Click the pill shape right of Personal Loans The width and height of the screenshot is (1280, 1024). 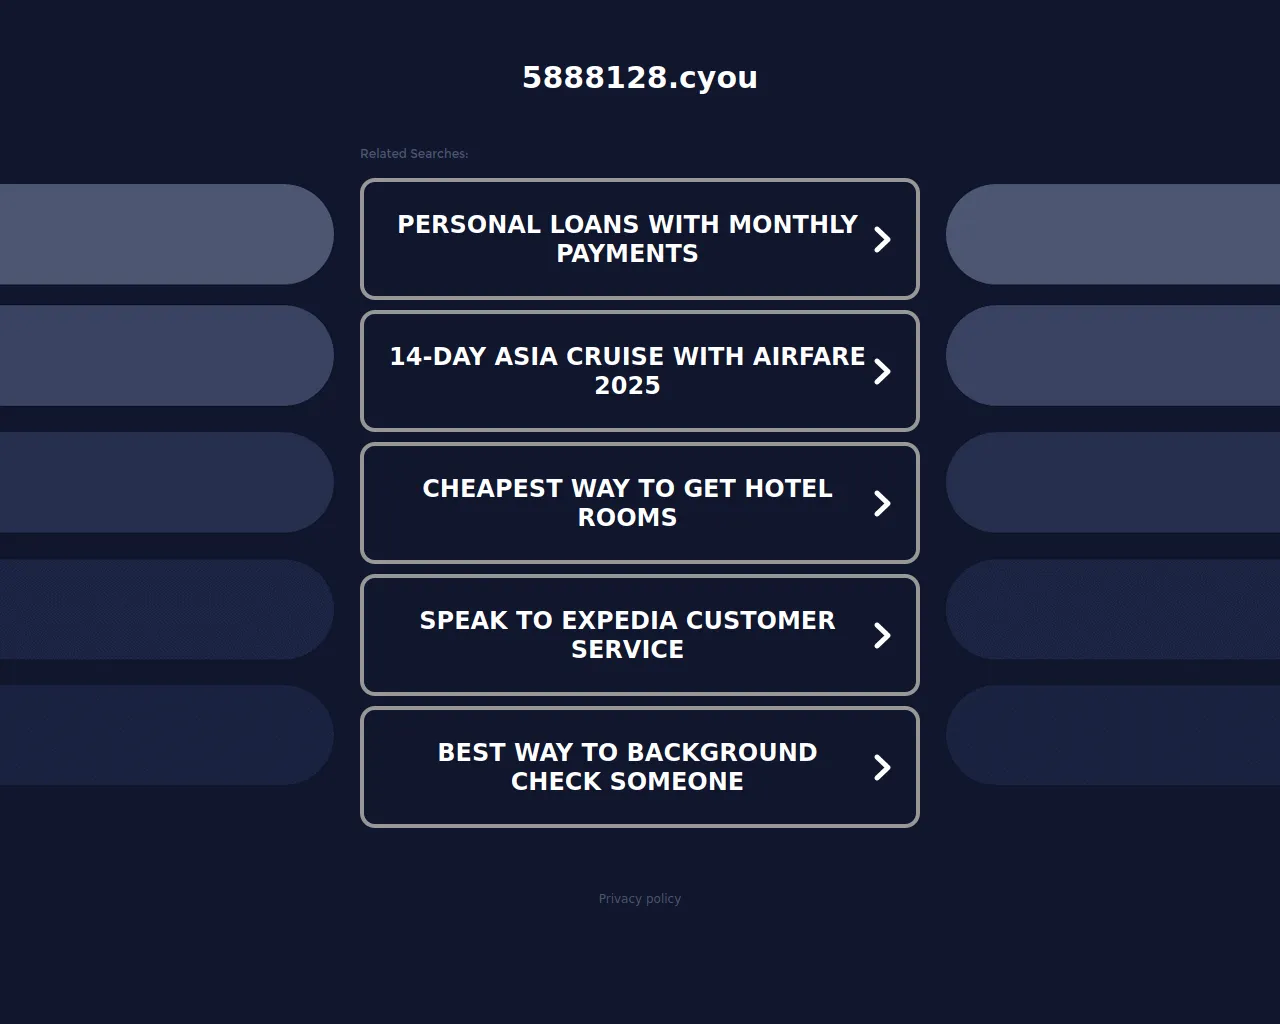pos(1113,234)
